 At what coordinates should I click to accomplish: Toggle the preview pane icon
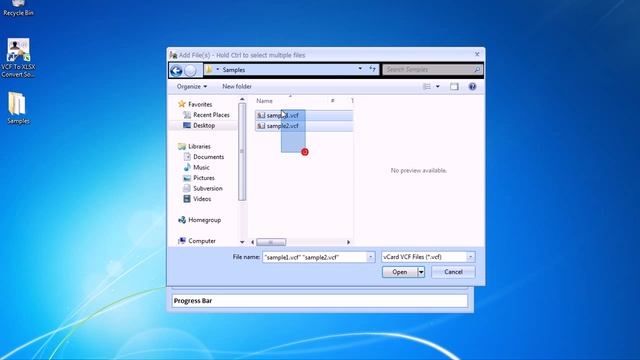pyautogui.click(x=454, y=87)
